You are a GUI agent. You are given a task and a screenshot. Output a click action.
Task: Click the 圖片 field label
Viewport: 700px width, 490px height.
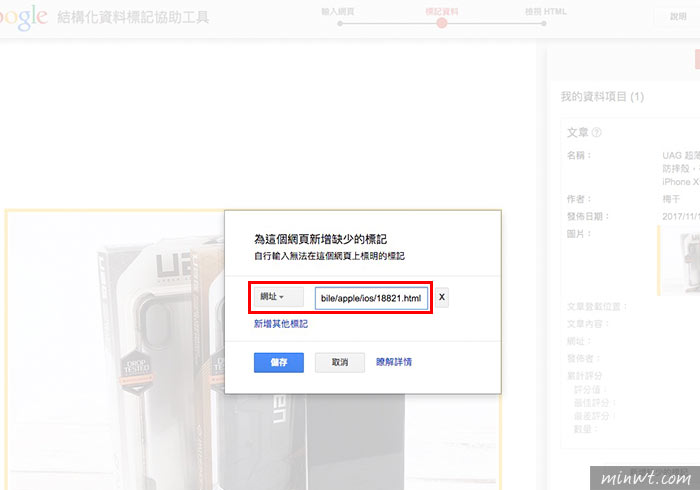(579, 234)
